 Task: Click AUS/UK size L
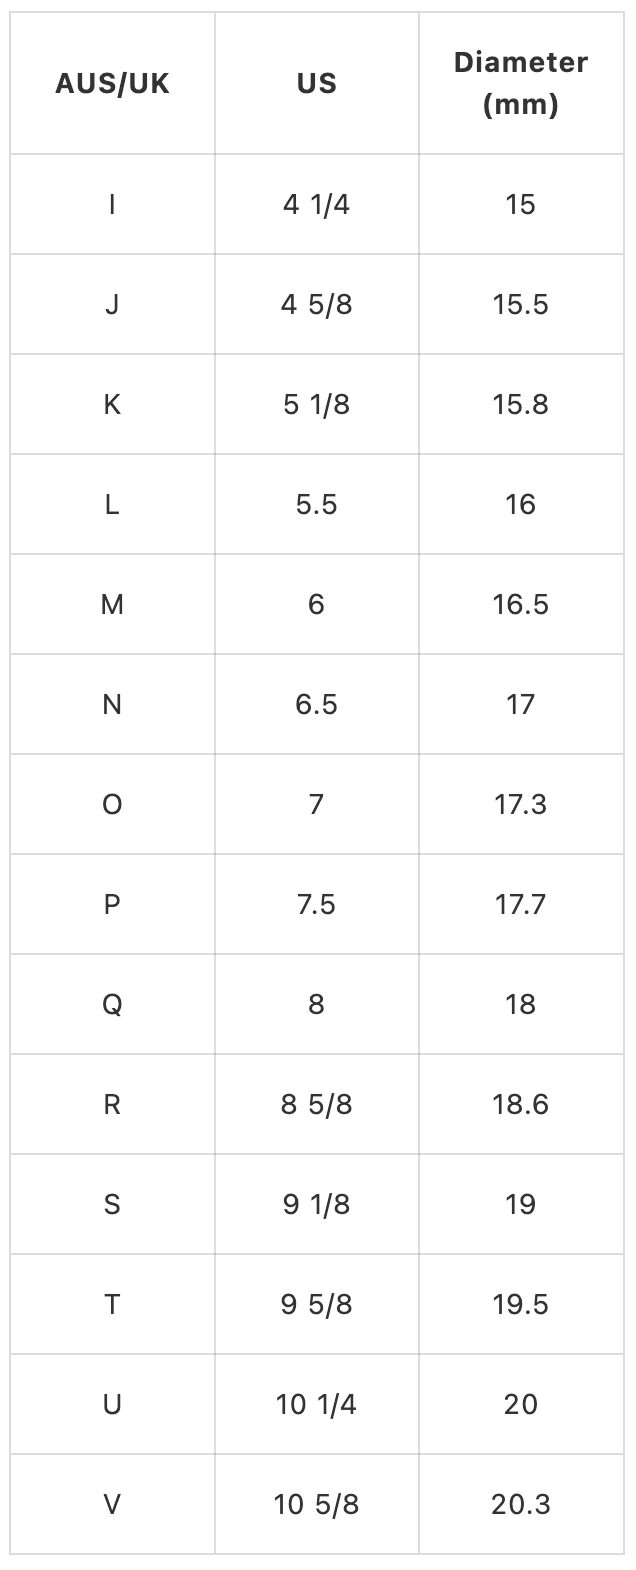(112, 504)
